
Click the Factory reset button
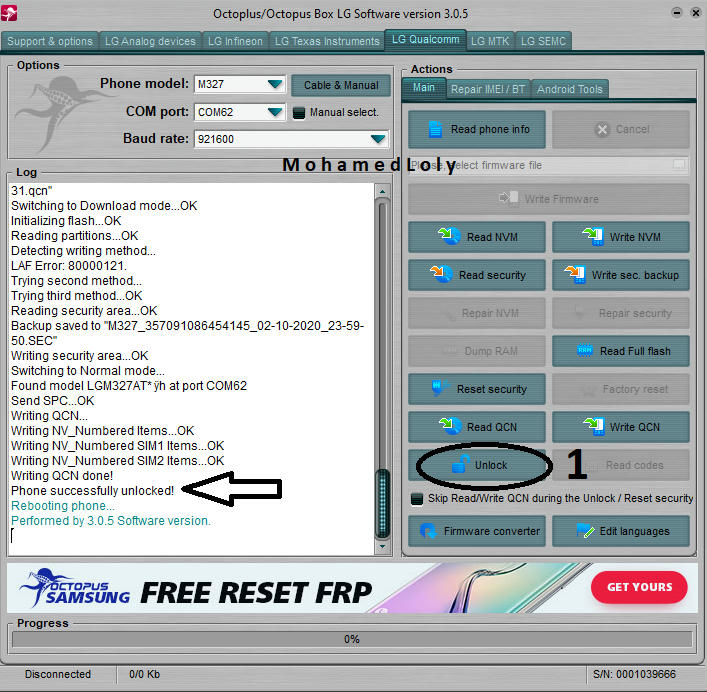tap(620, 389)
